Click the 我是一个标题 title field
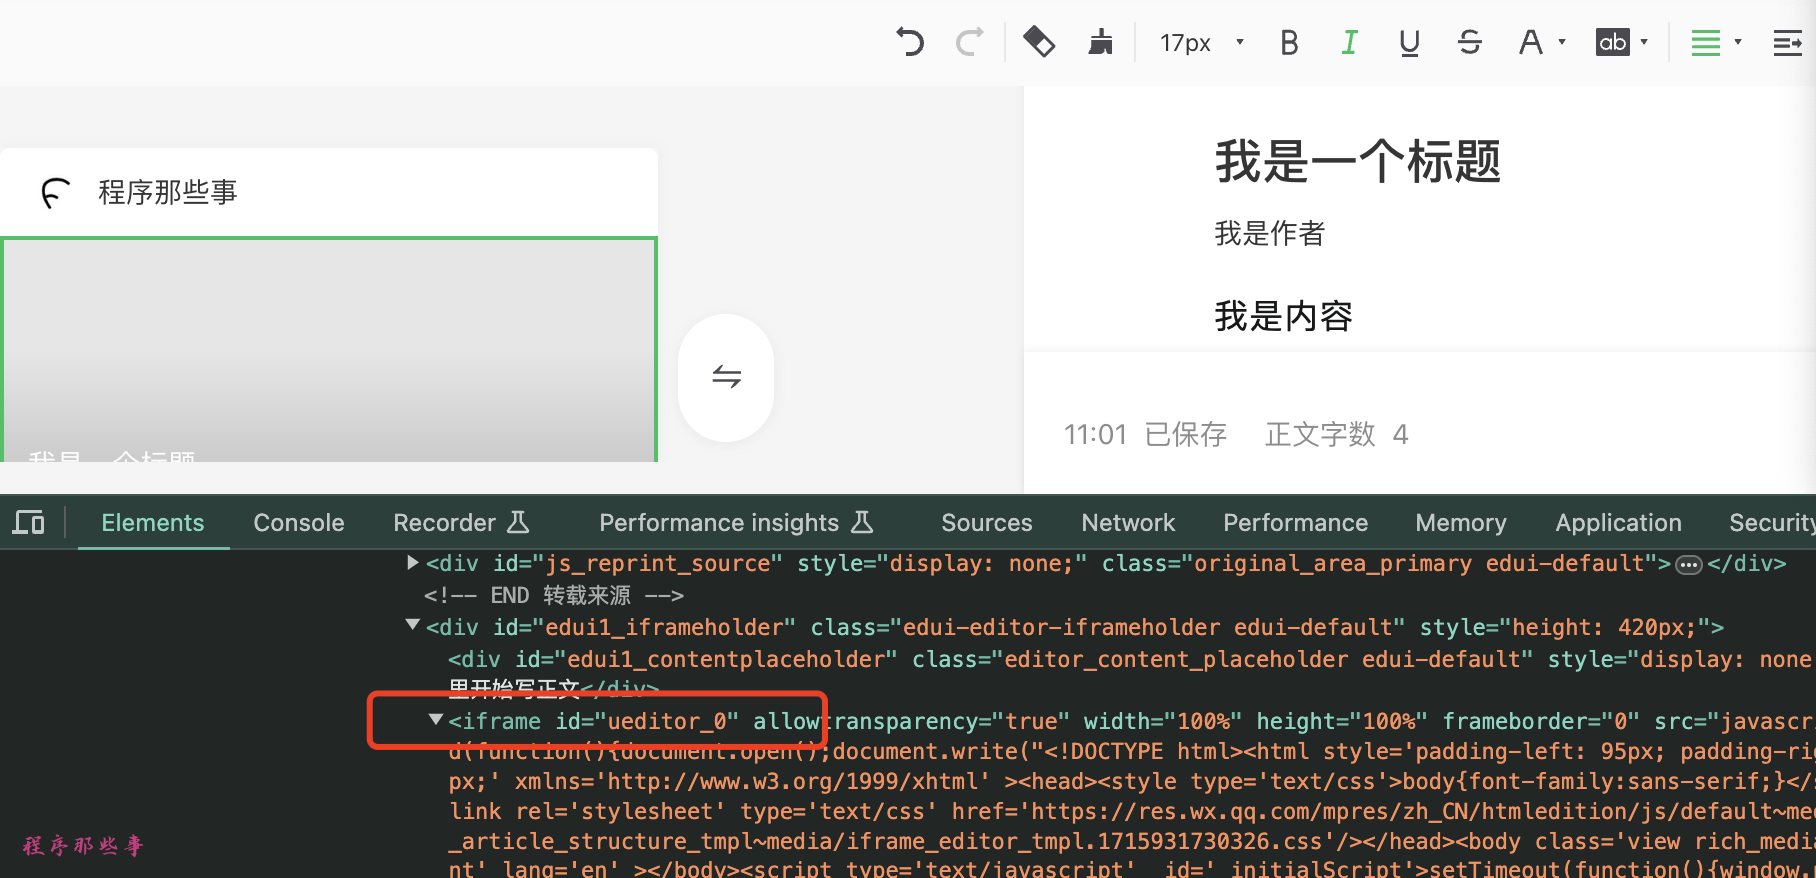The height and width of the screenshot is (878, 1816). (1357, 161)
